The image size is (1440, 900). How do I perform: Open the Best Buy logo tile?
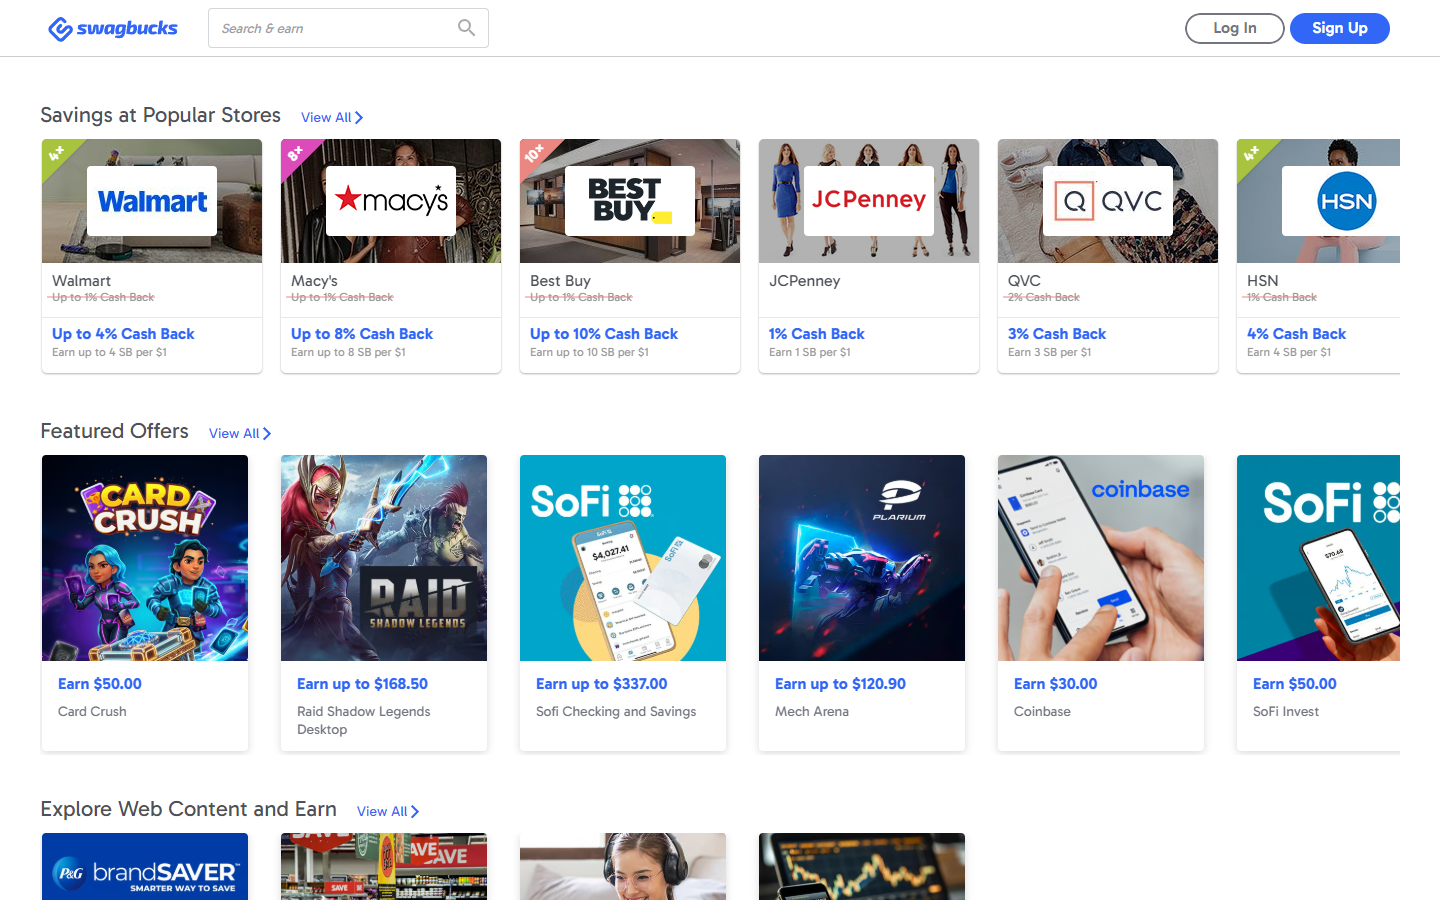click(630, 201)
